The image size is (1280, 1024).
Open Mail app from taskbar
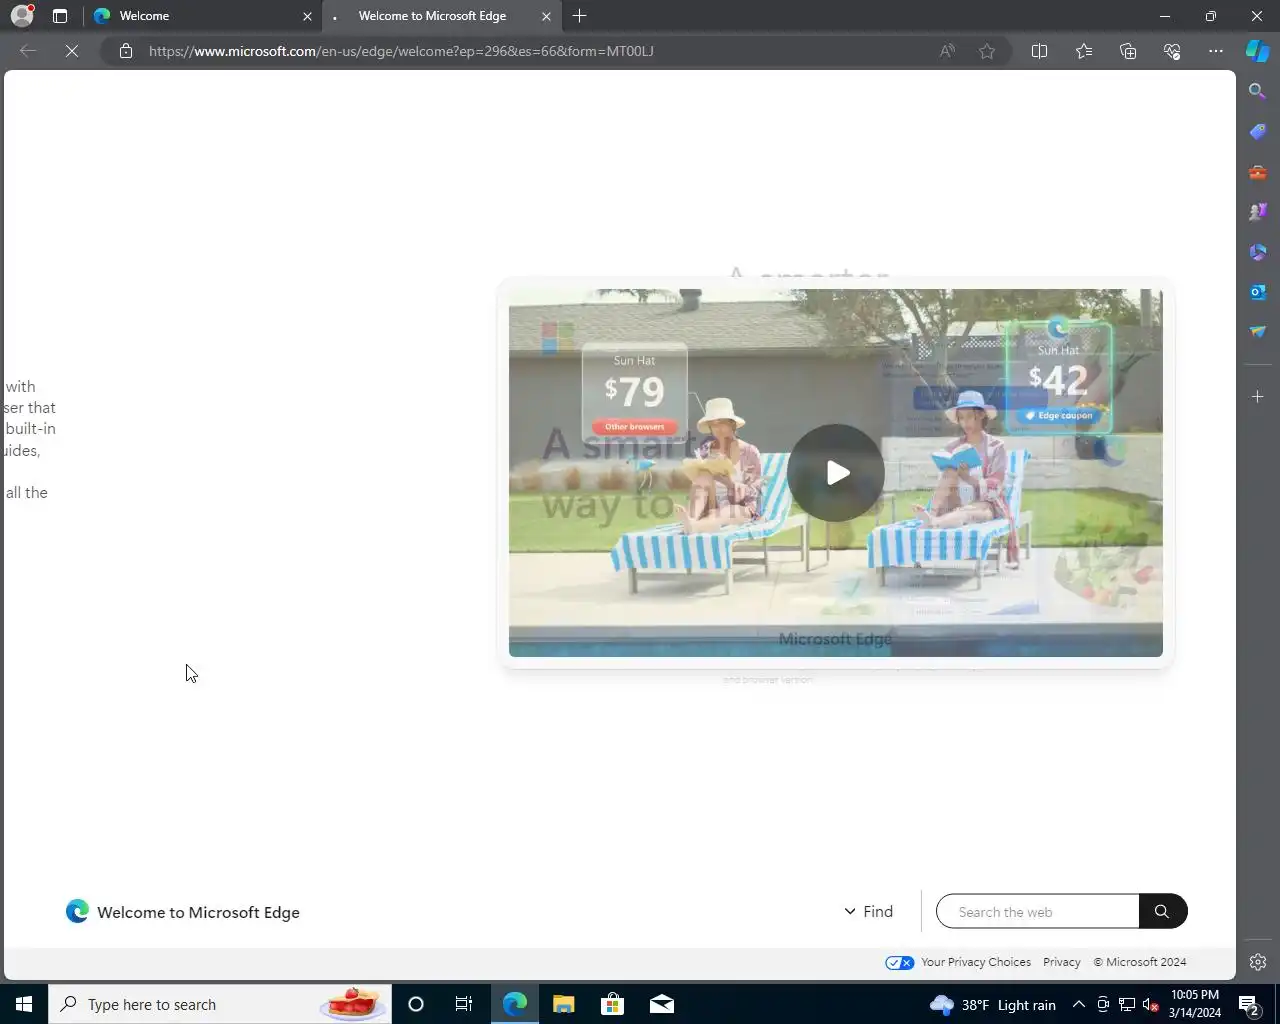click(662, 1004)
